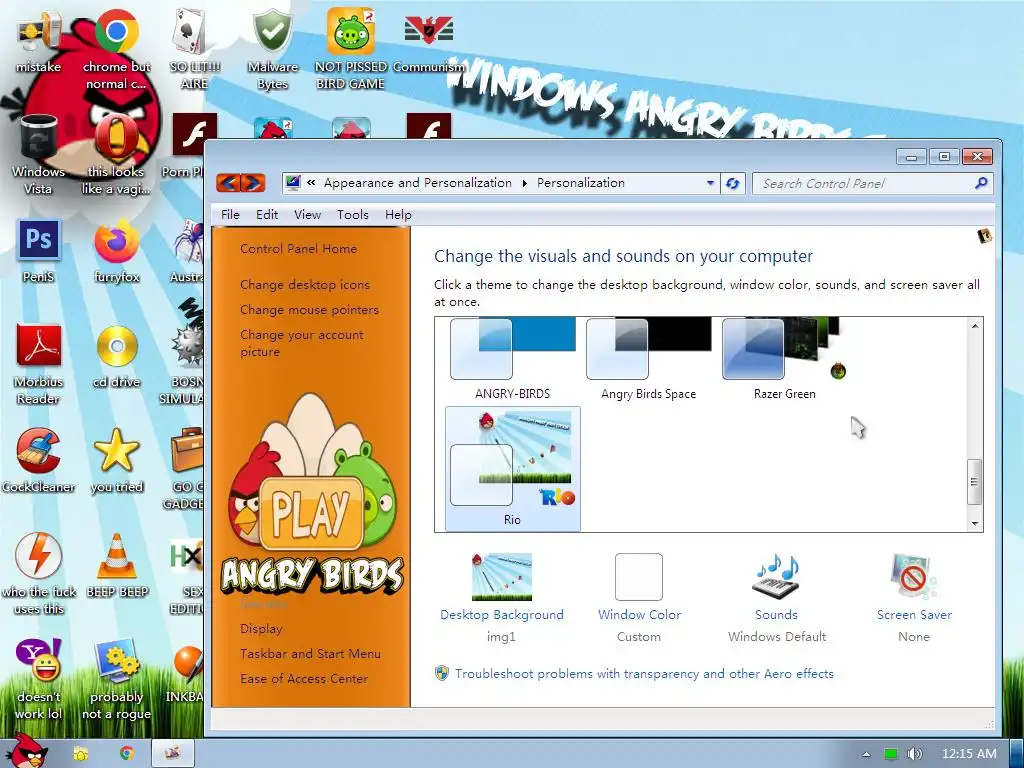This screenshot has height=768, width=1024.
Task: Click the taskbar clock showing 12:15 AM
Action: 969,754
